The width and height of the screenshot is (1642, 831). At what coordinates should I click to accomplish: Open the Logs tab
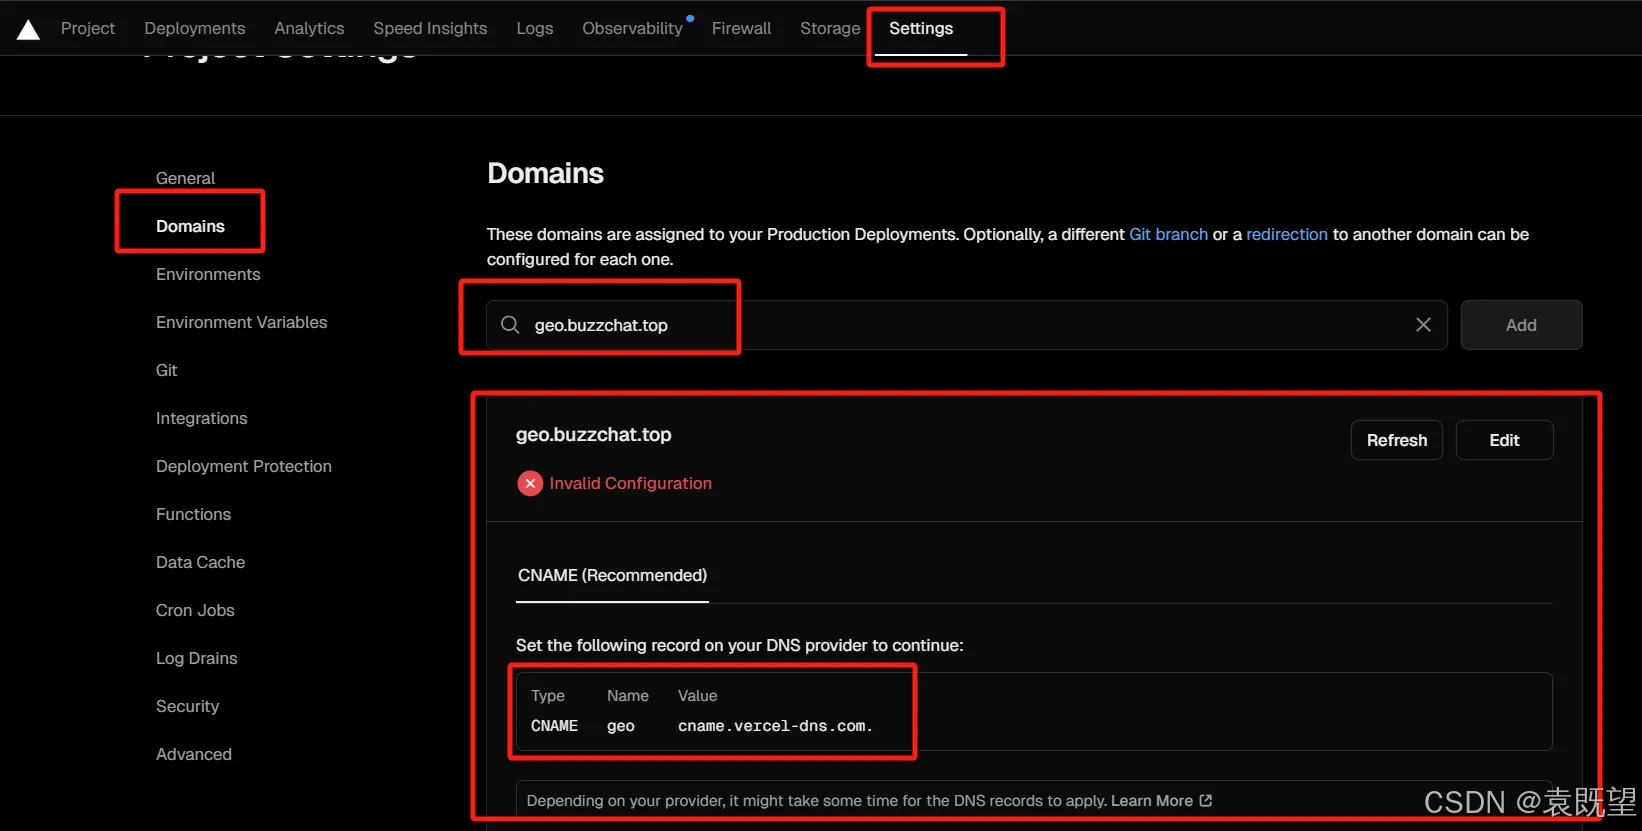[x=535, y=28]
